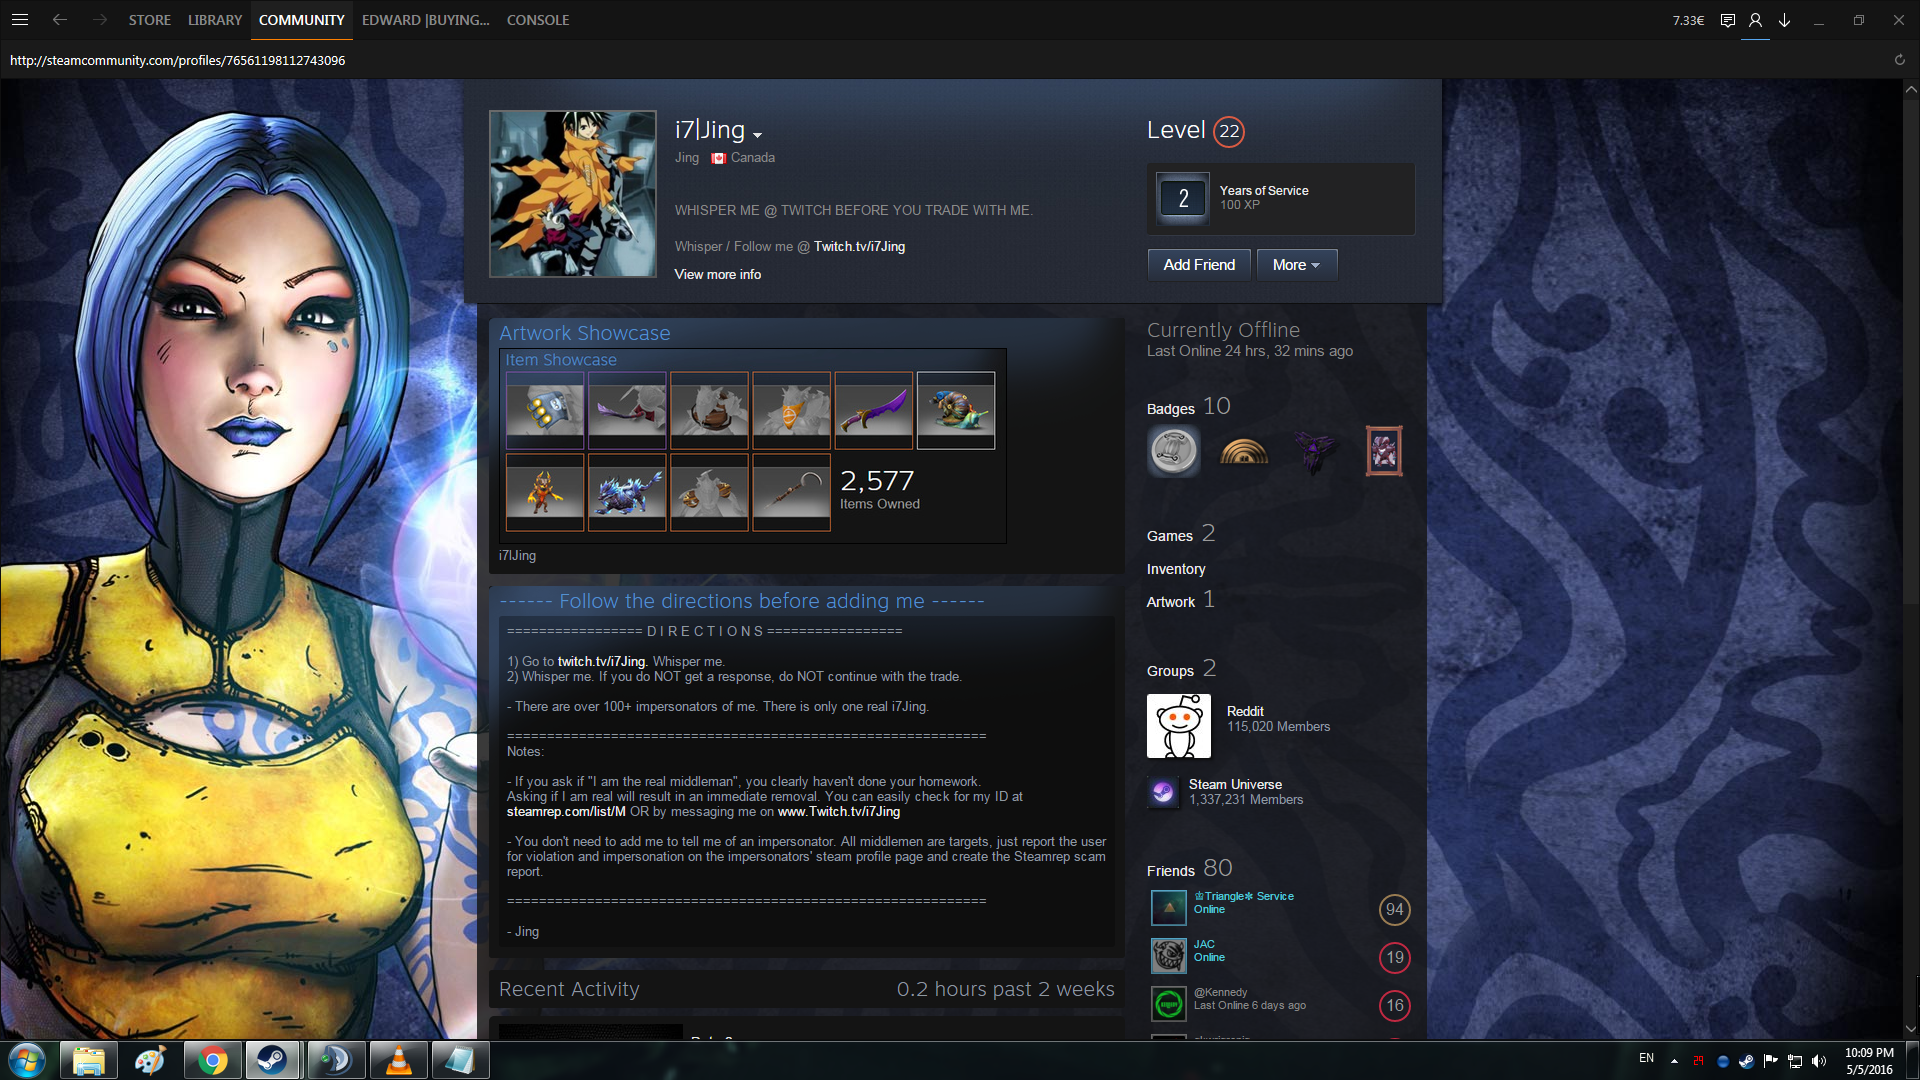This screenshot has width=1920, height=1080.
Task: Go back with the left arrow
Action: tap(60, 20)
